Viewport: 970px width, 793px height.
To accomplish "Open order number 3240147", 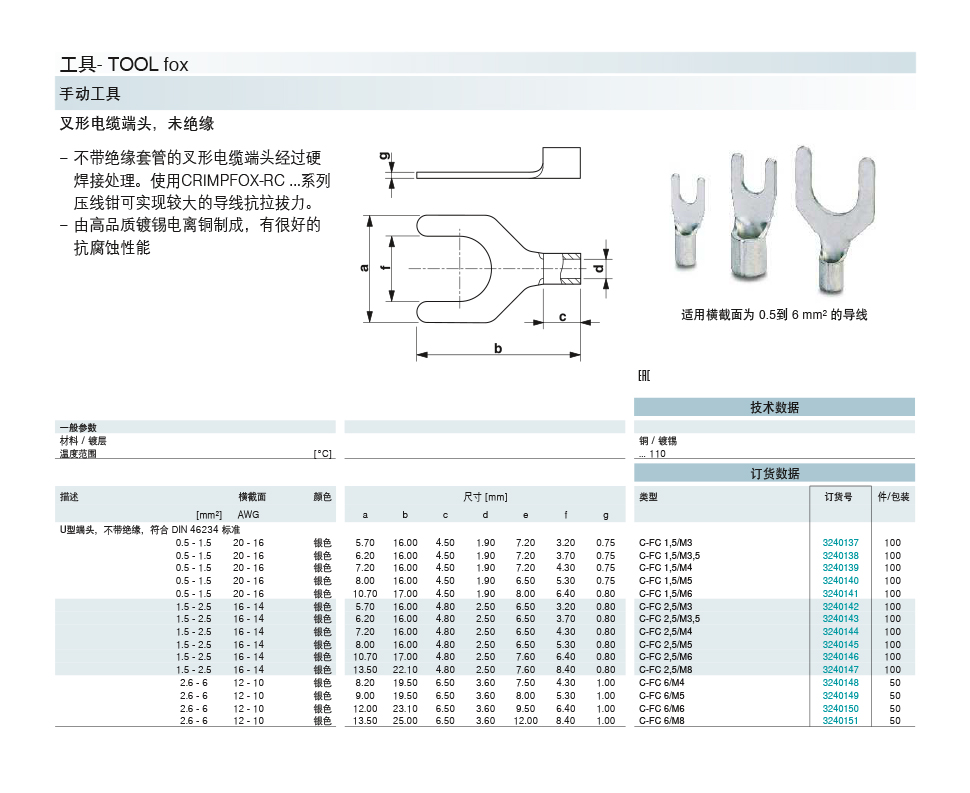I will click(x=840, y=670).
